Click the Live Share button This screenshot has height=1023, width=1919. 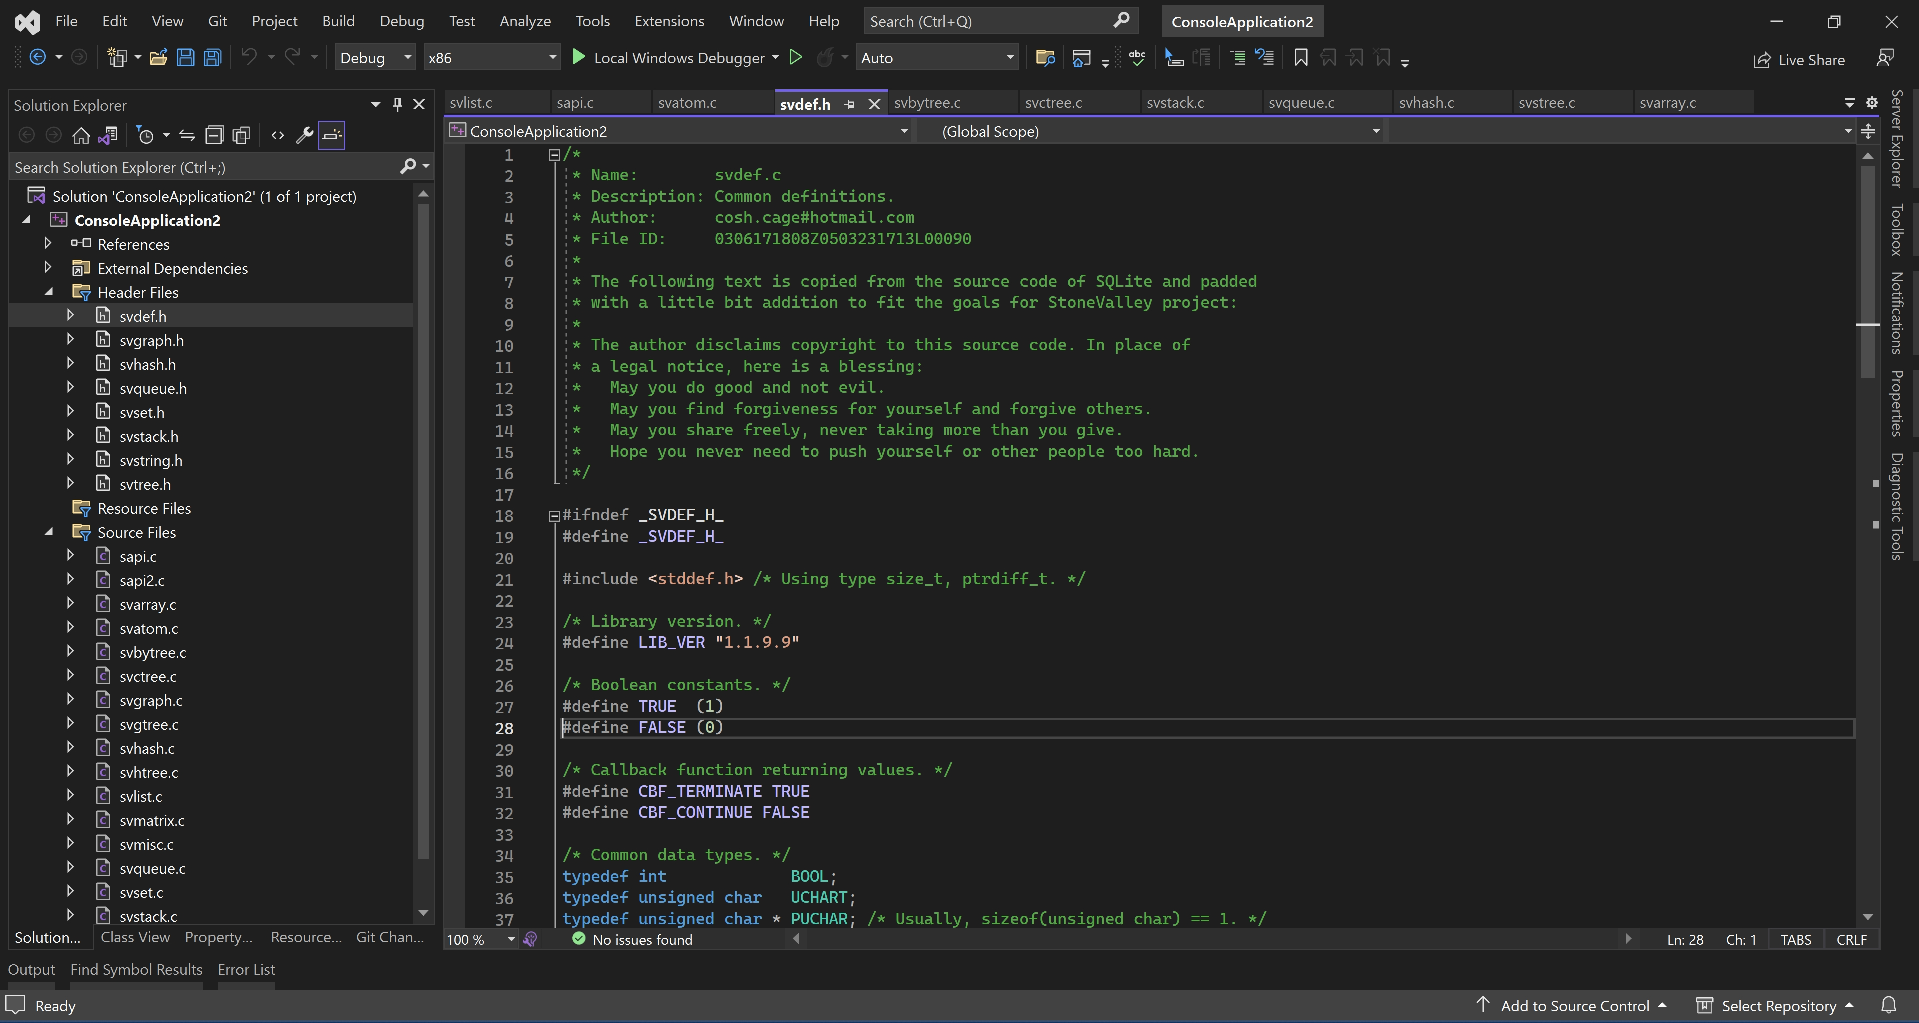(x=1799, y=60)
